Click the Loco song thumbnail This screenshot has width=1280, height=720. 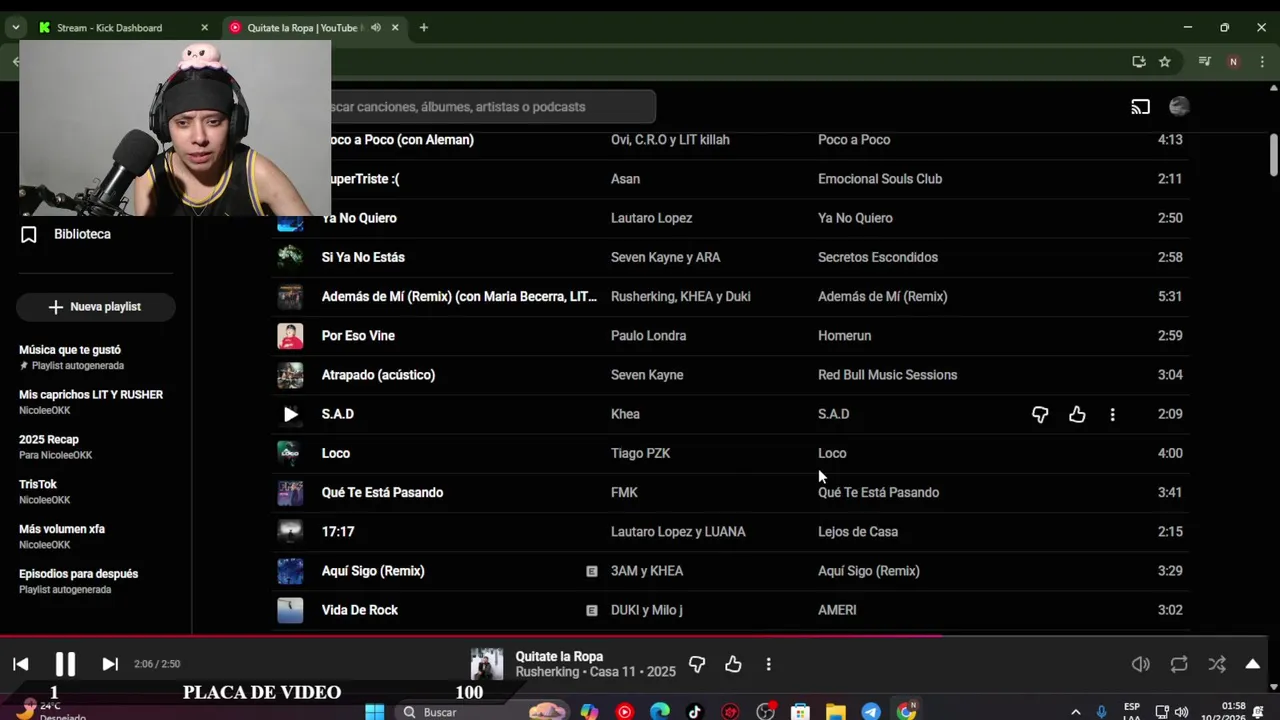[x=290, y=453]
